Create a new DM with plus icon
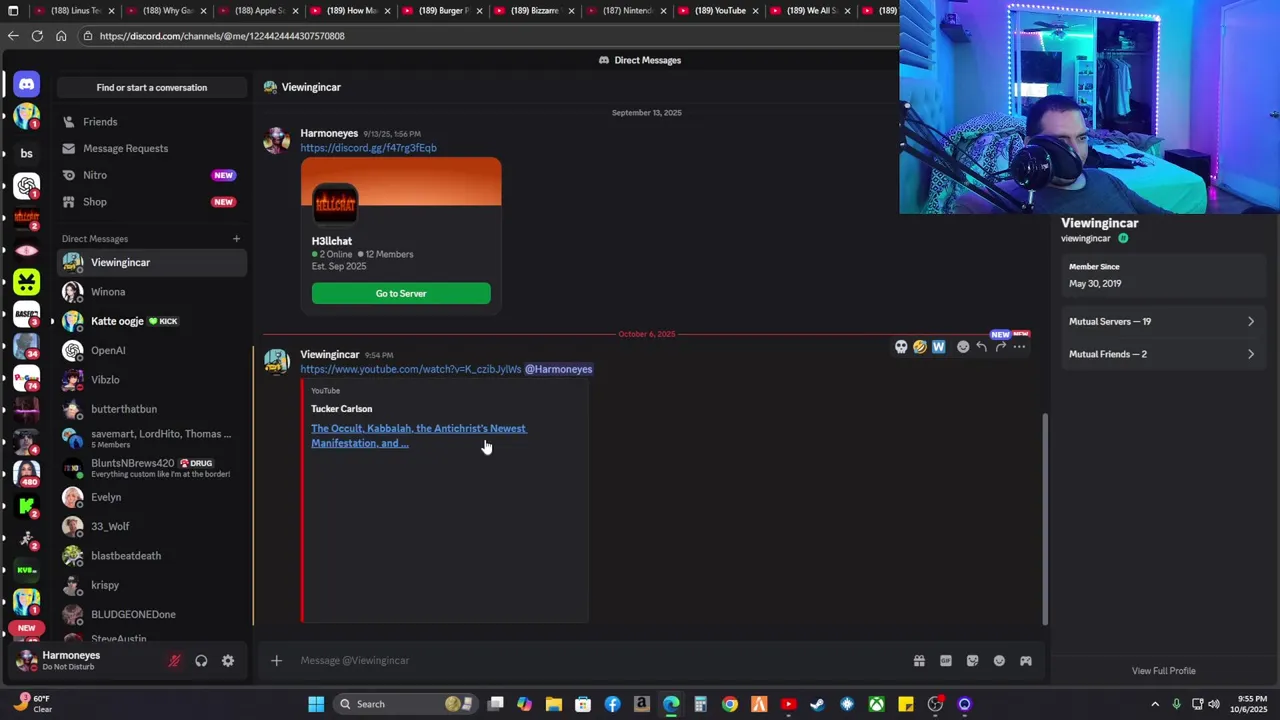Viewport: 1280px width, 720px height. tap(236, 238)
